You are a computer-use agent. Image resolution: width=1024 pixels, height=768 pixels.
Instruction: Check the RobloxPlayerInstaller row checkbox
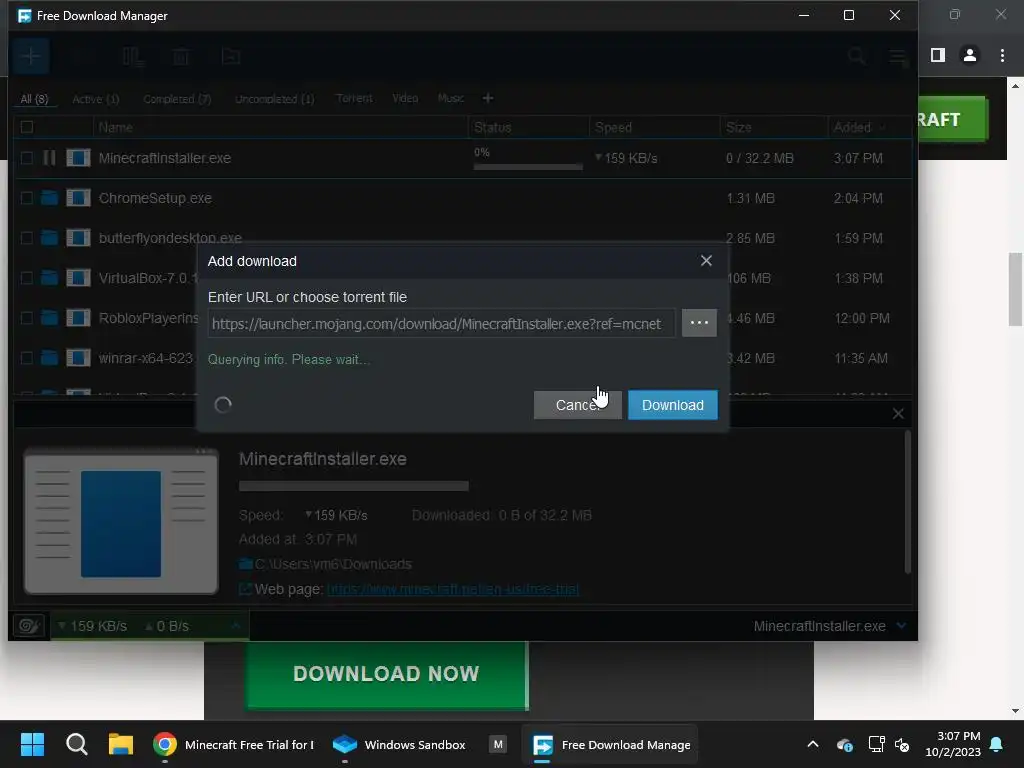click(27, 318)
